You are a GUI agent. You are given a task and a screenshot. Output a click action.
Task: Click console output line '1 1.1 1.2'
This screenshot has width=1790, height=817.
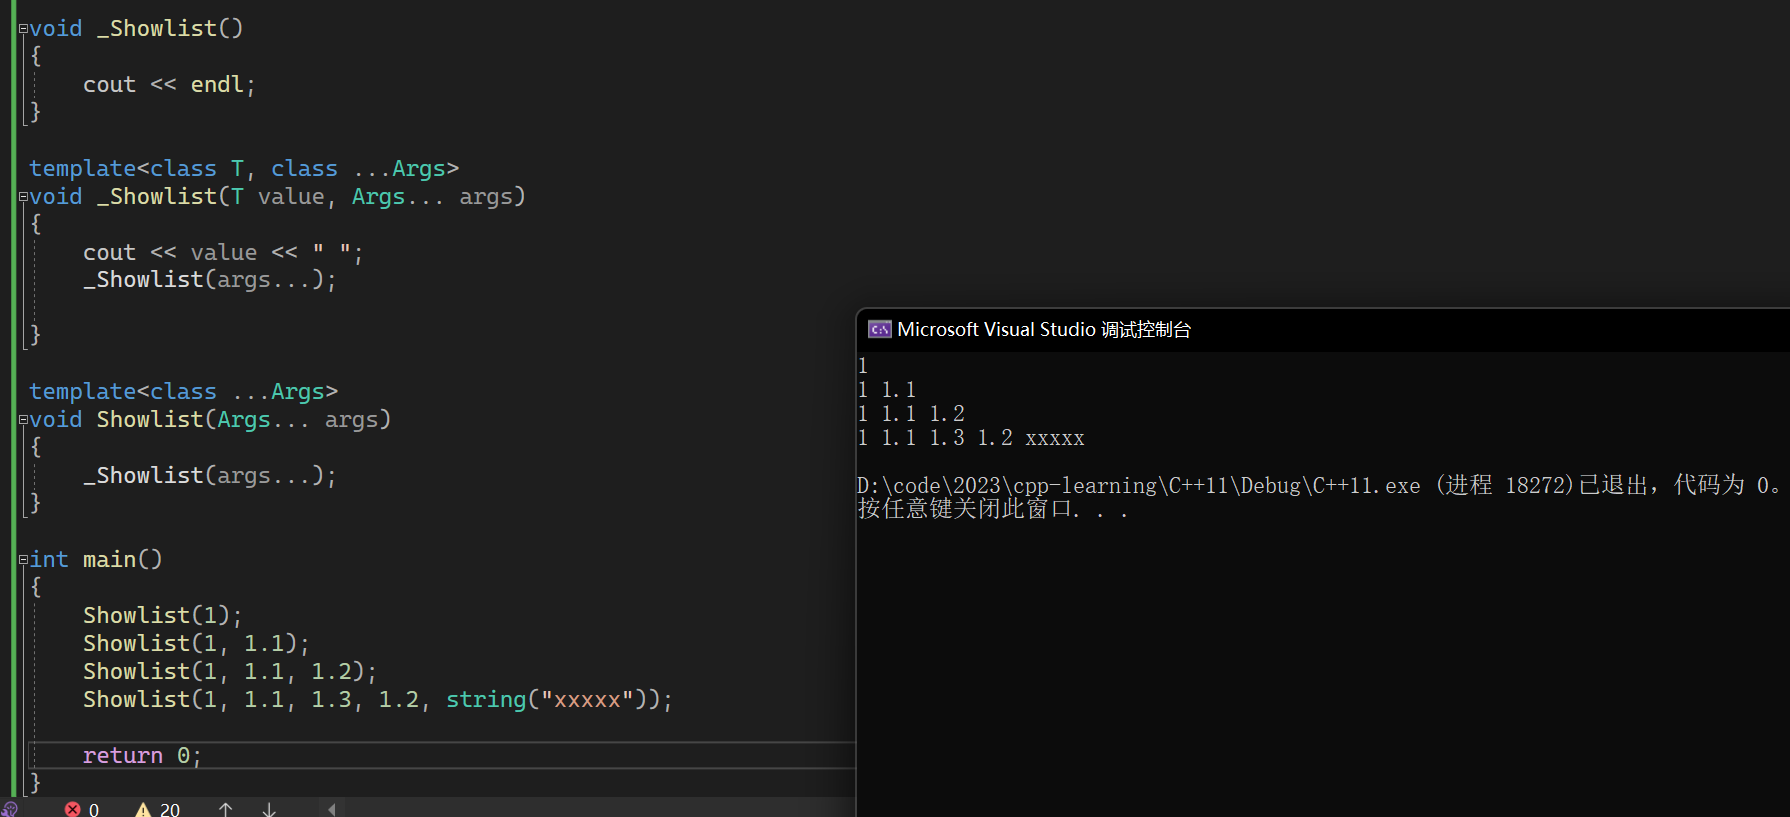911,414
